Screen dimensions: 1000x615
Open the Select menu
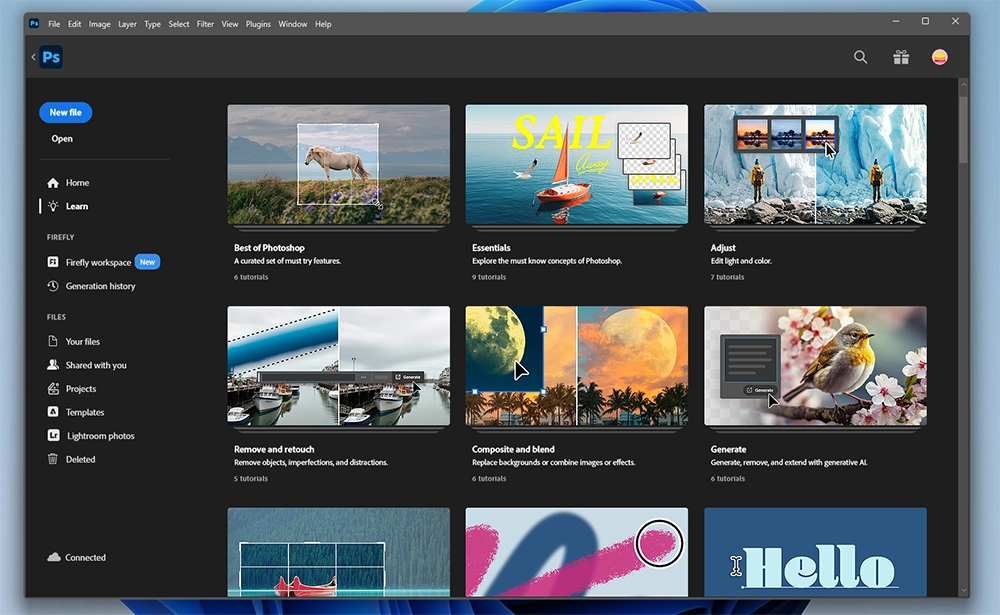(x=179, y=24)
